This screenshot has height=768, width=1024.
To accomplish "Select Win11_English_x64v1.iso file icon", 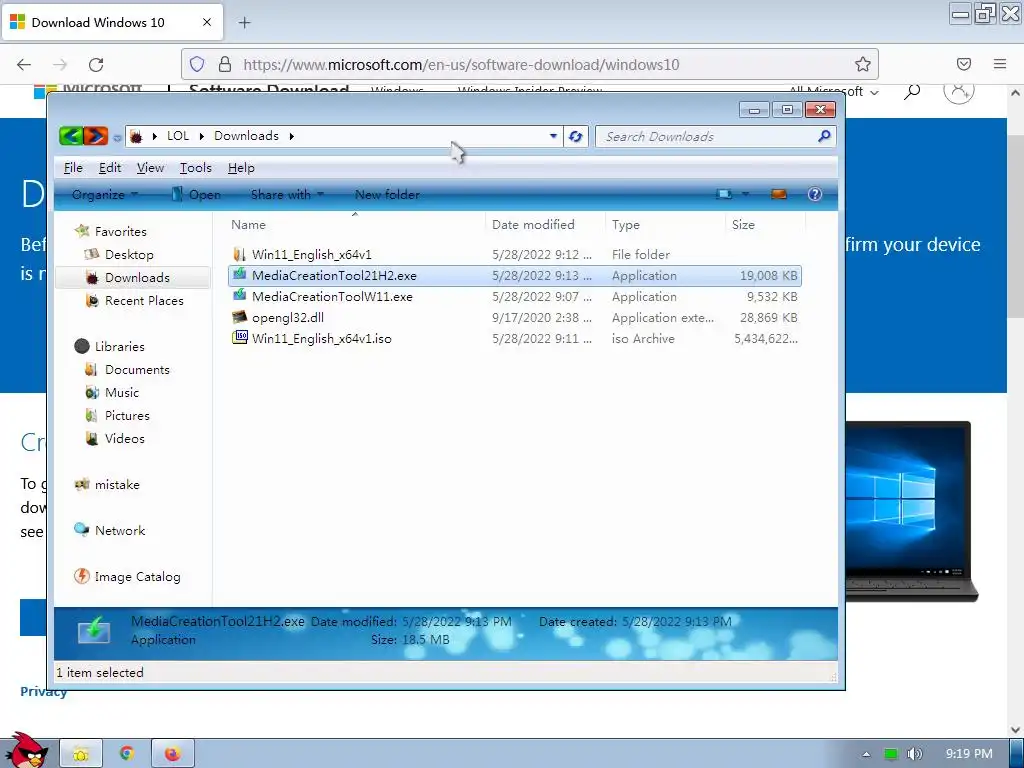I will coord(240,338).
